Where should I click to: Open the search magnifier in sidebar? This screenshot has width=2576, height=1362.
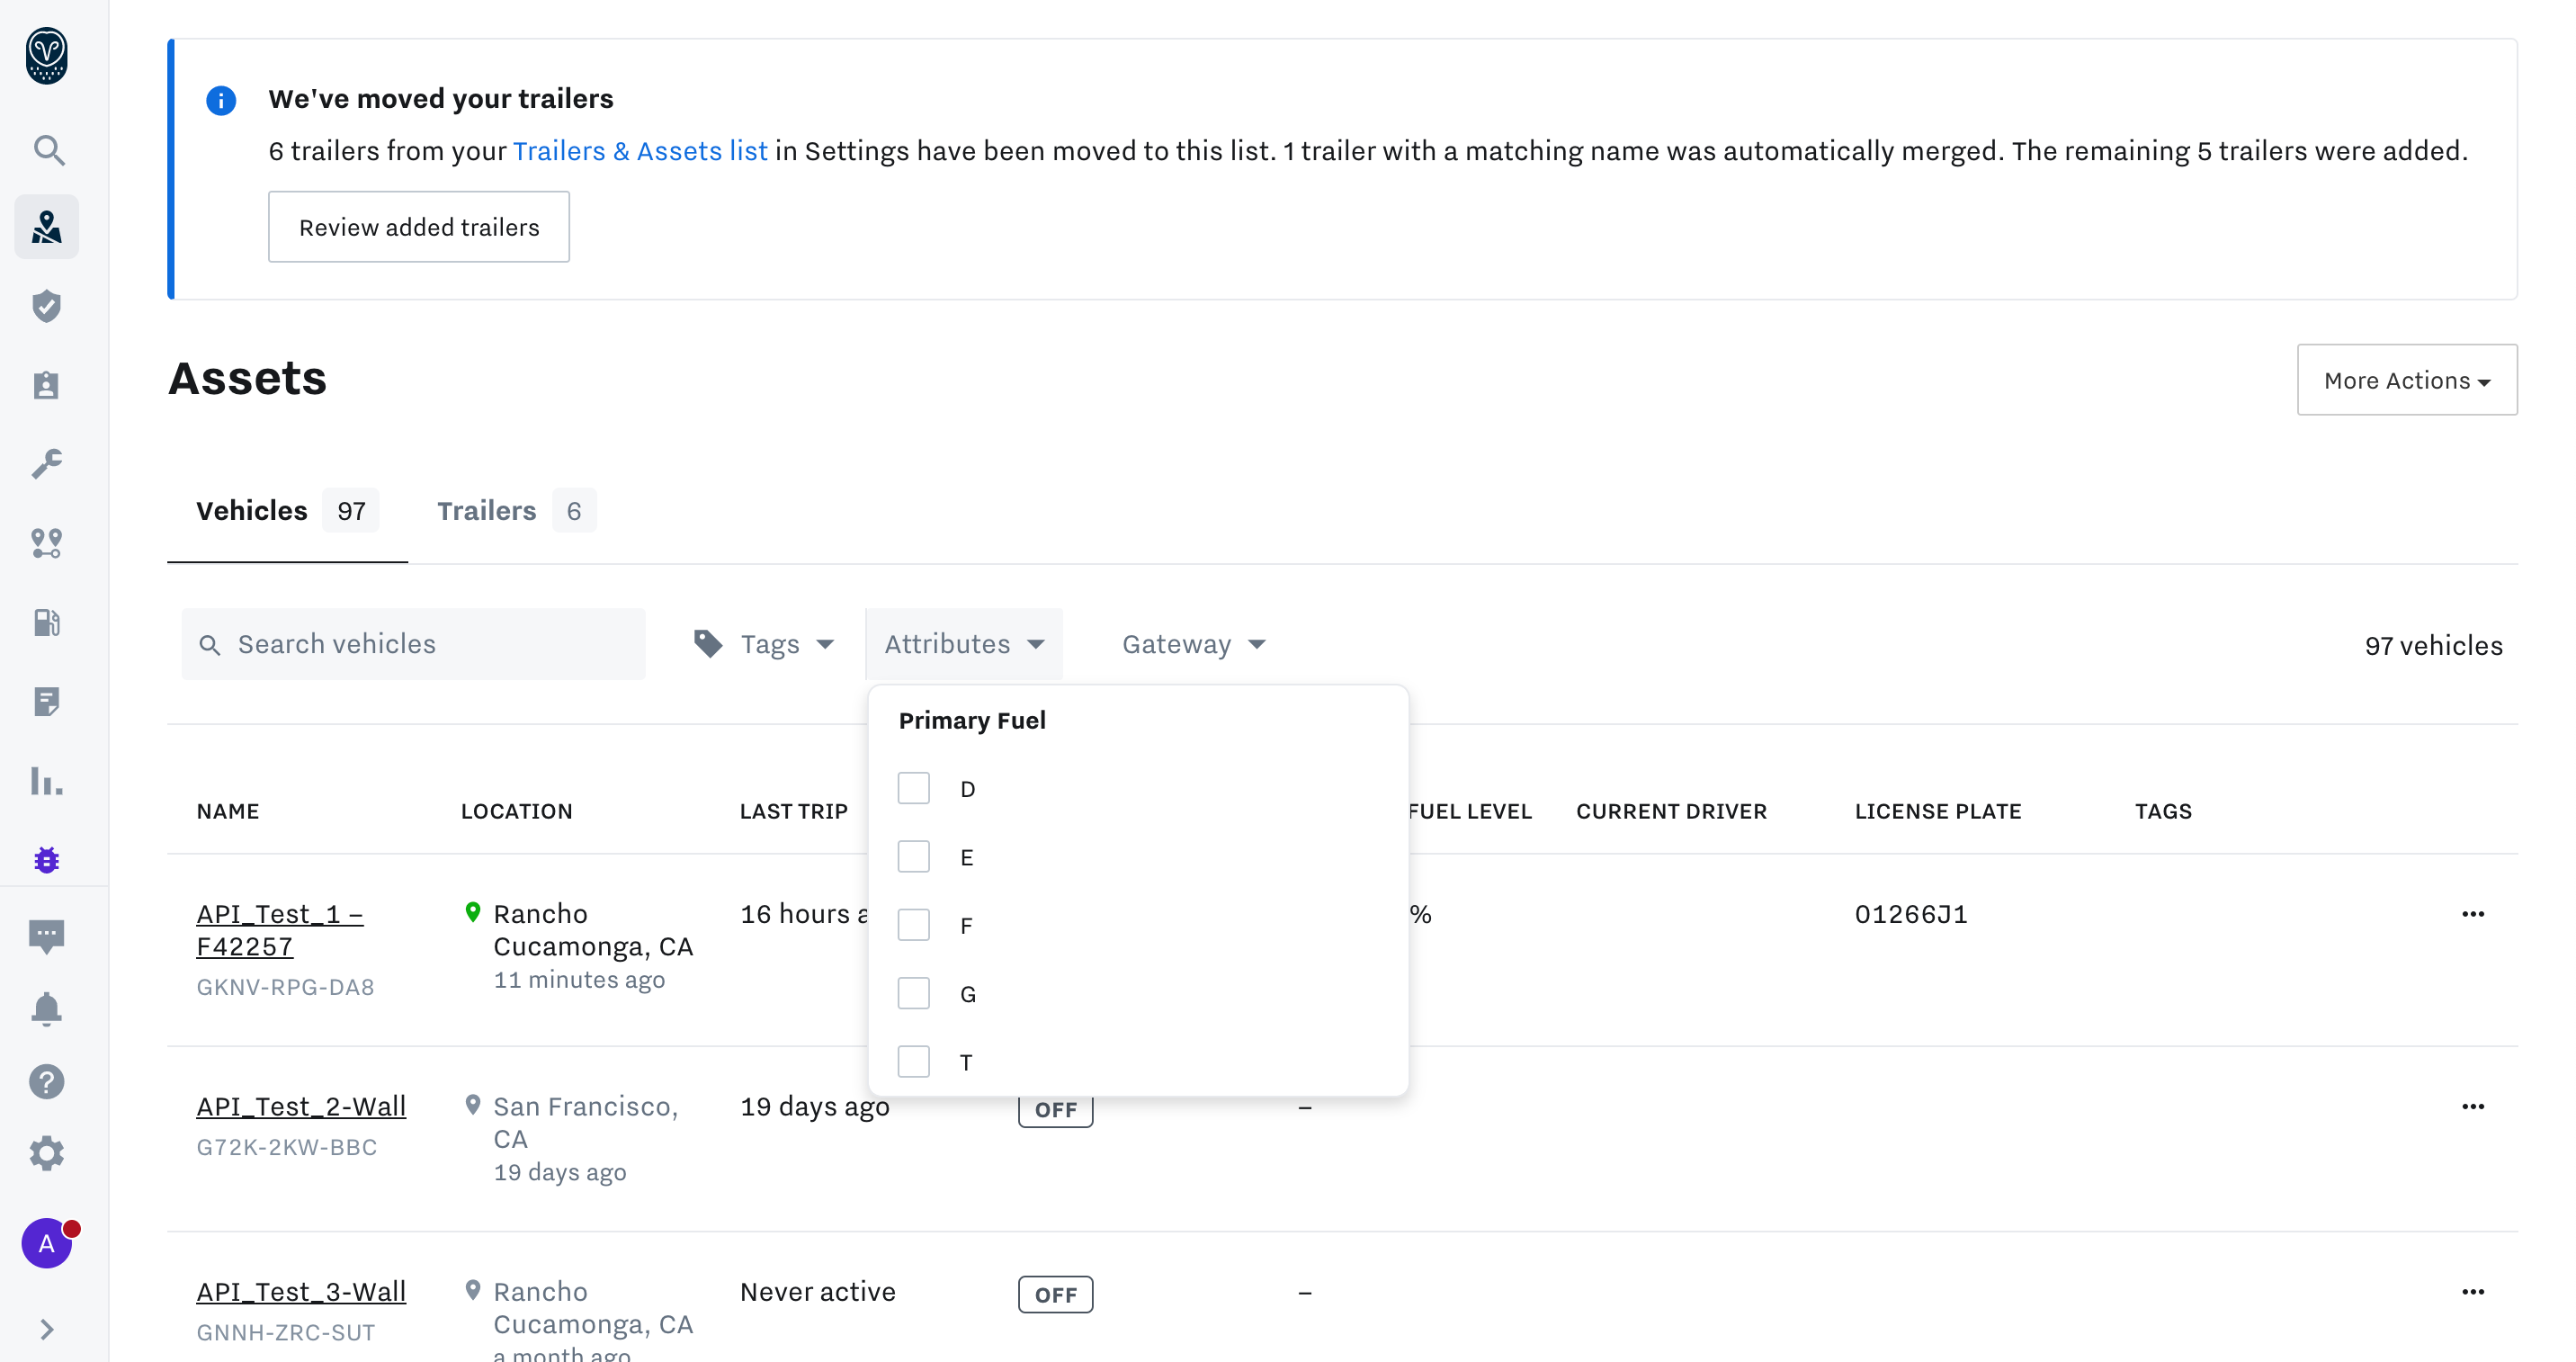[47, 150]
